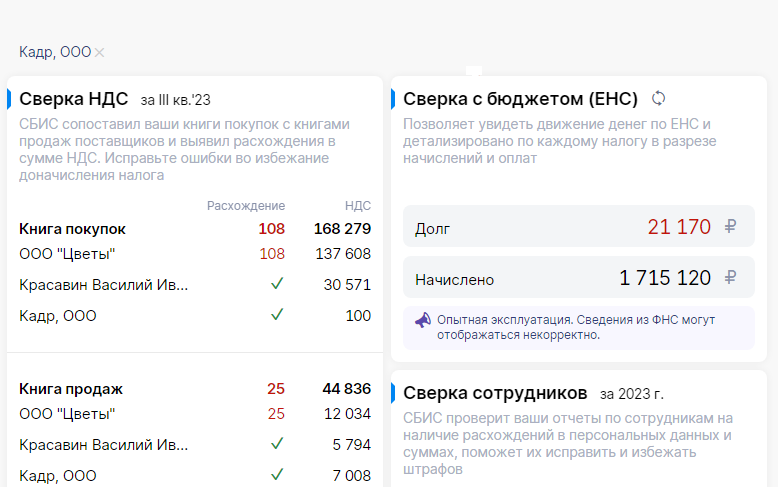Click the megaphone notice icon
This screenshot has width=778, height=487.
click(x=423, y=320)
